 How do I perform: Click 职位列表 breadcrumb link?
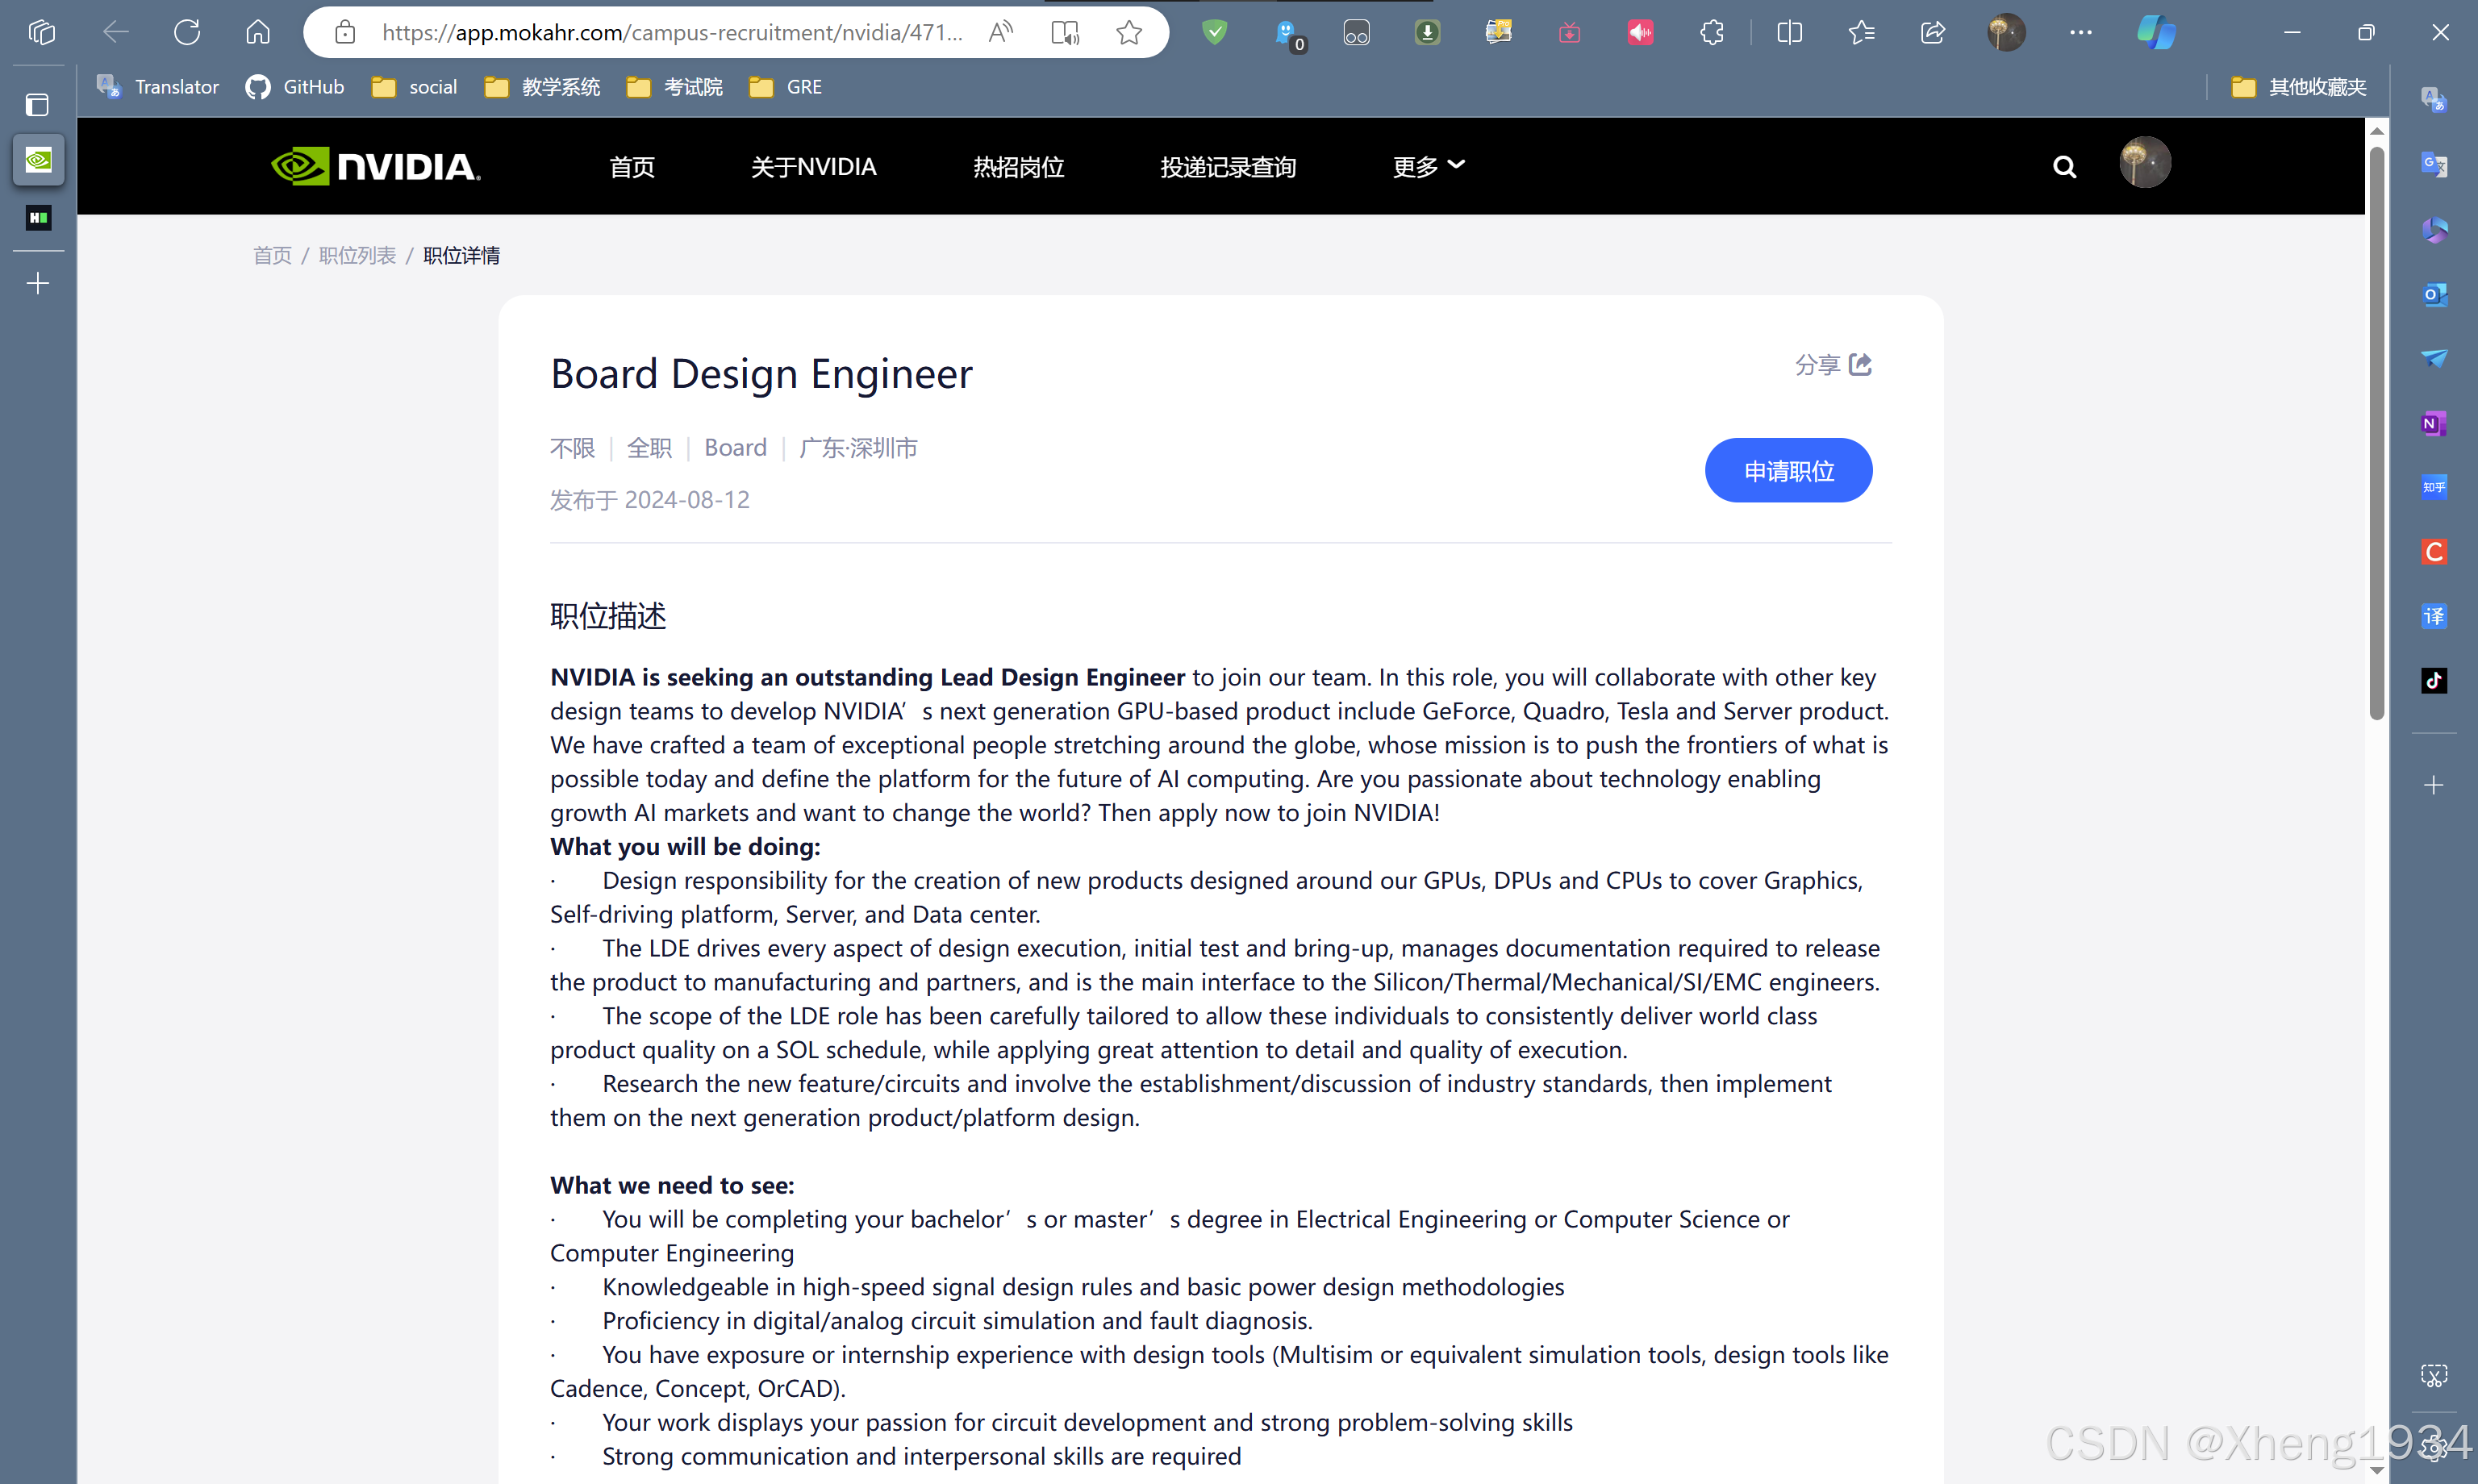click(x=357, y=255)
